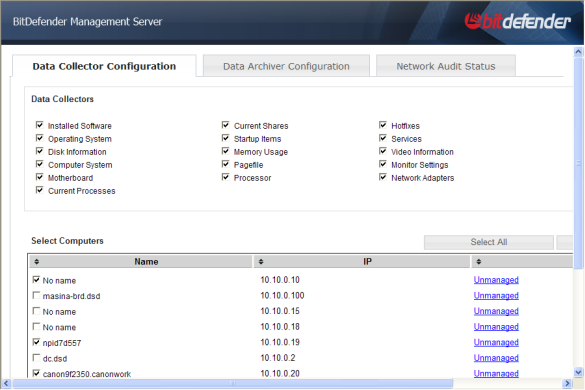The width and height of the screenshot is (585, 390).
Task: Uncheck the Video Information checkbox
Action: click(383, 151)
